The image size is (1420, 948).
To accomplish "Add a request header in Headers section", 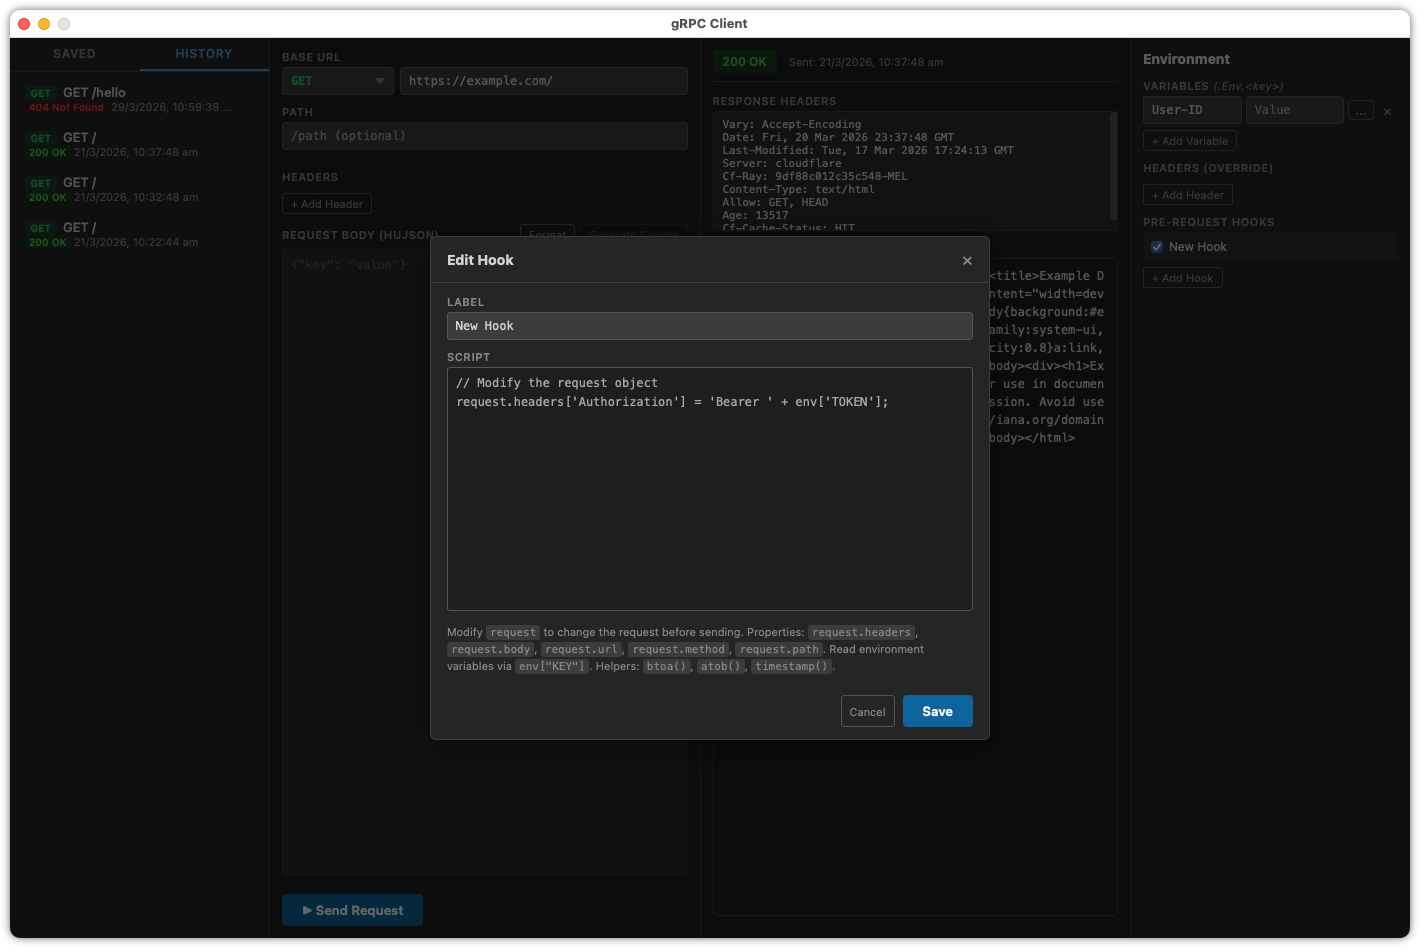I will tap(327, 204).
